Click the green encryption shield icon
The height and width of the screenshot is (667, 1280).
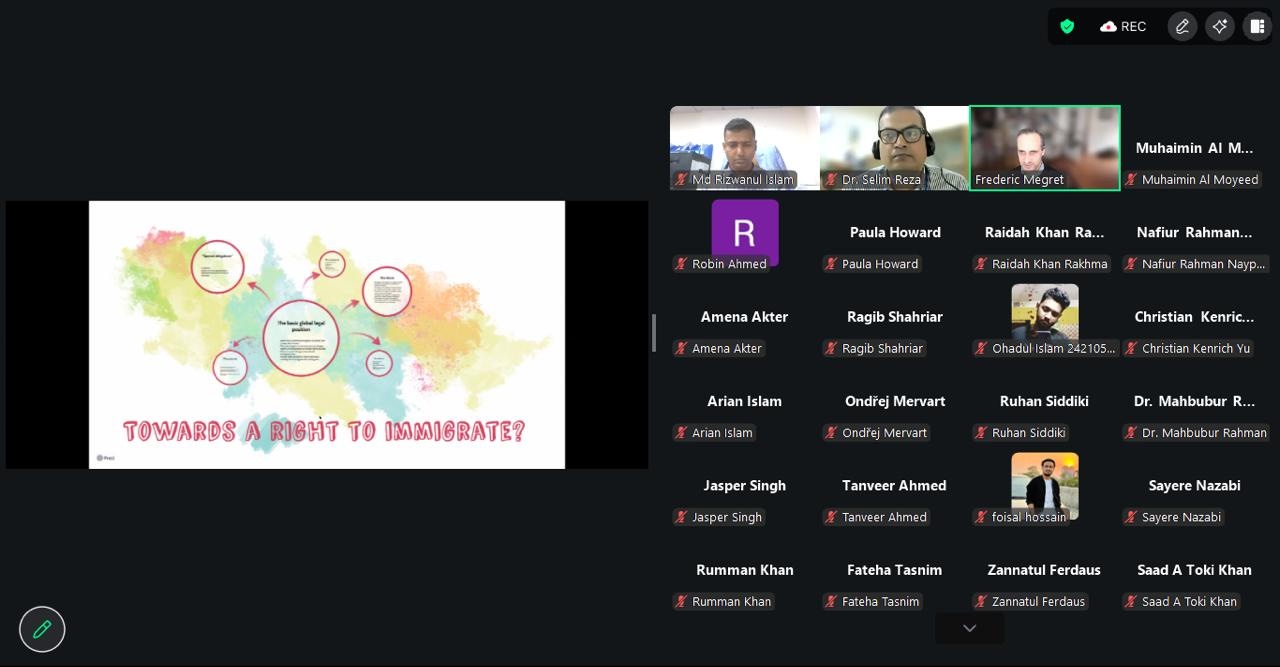pyautogui.click(x=1067, y=27)
